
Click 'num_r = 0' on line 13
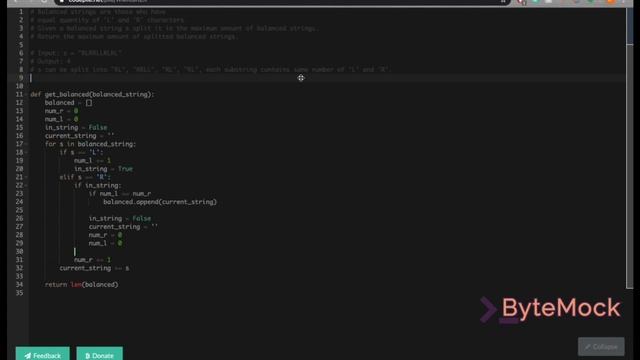point(61,111)
